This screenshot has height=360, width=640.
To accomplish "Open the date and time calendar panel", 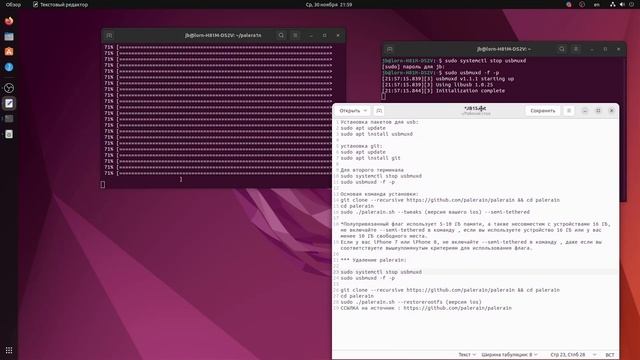I will pos(329,4).
